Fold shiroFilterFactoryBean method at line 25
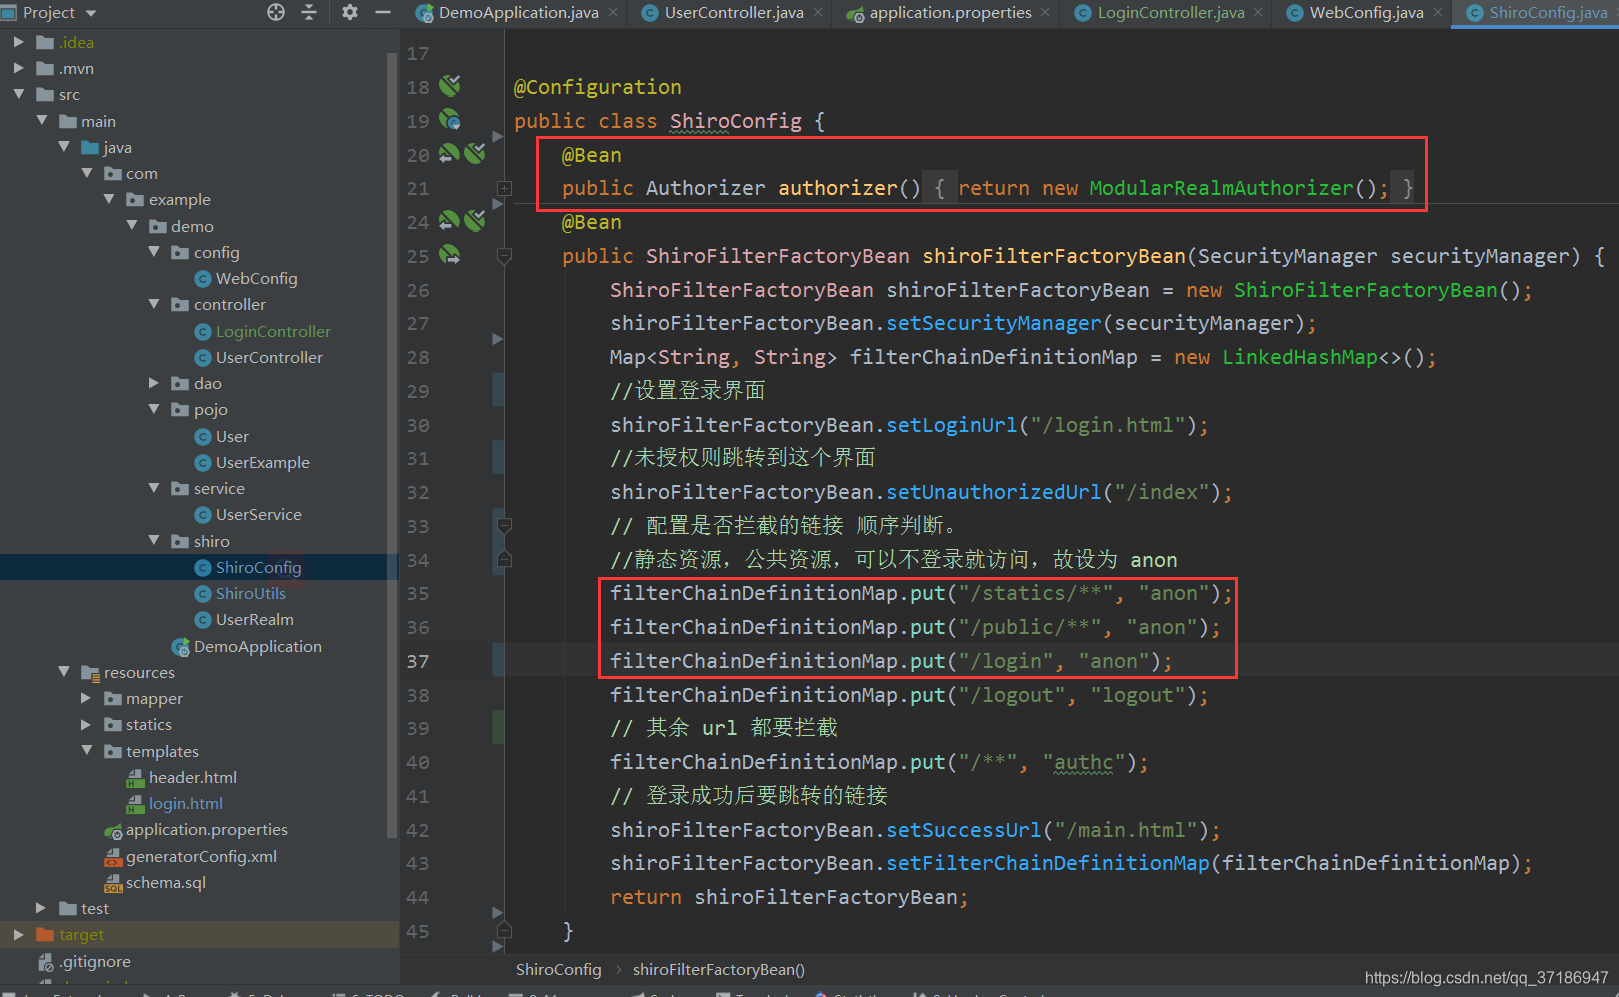This screenshot has width=1619, height=997. point(504,256)
